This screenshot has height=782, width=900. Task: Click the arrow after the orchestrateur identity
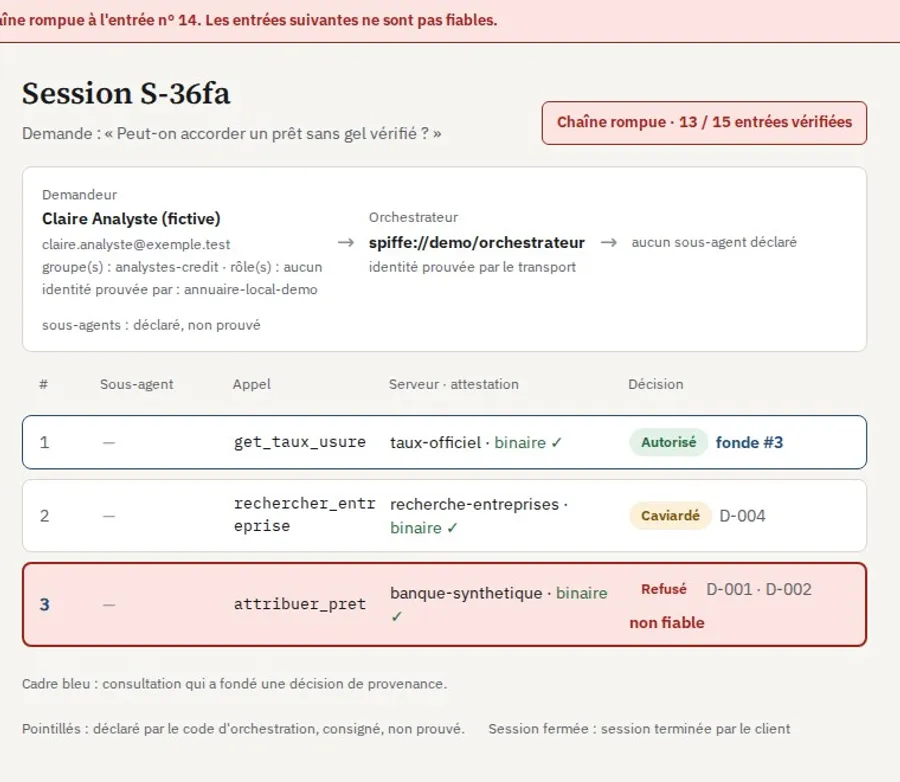coord(608,242)
